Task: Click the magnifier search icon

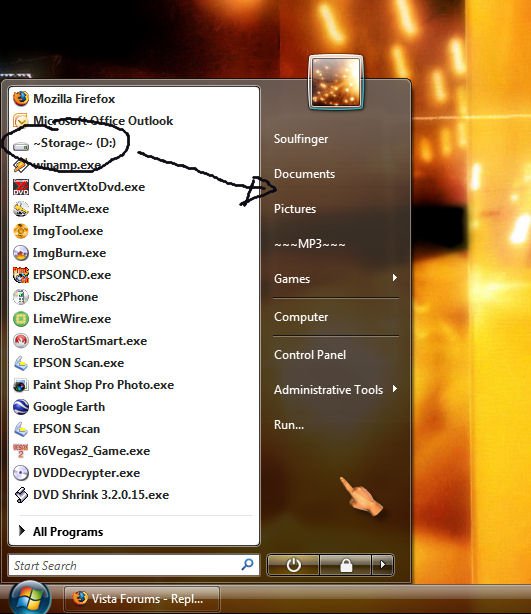Action: [247, 564]
